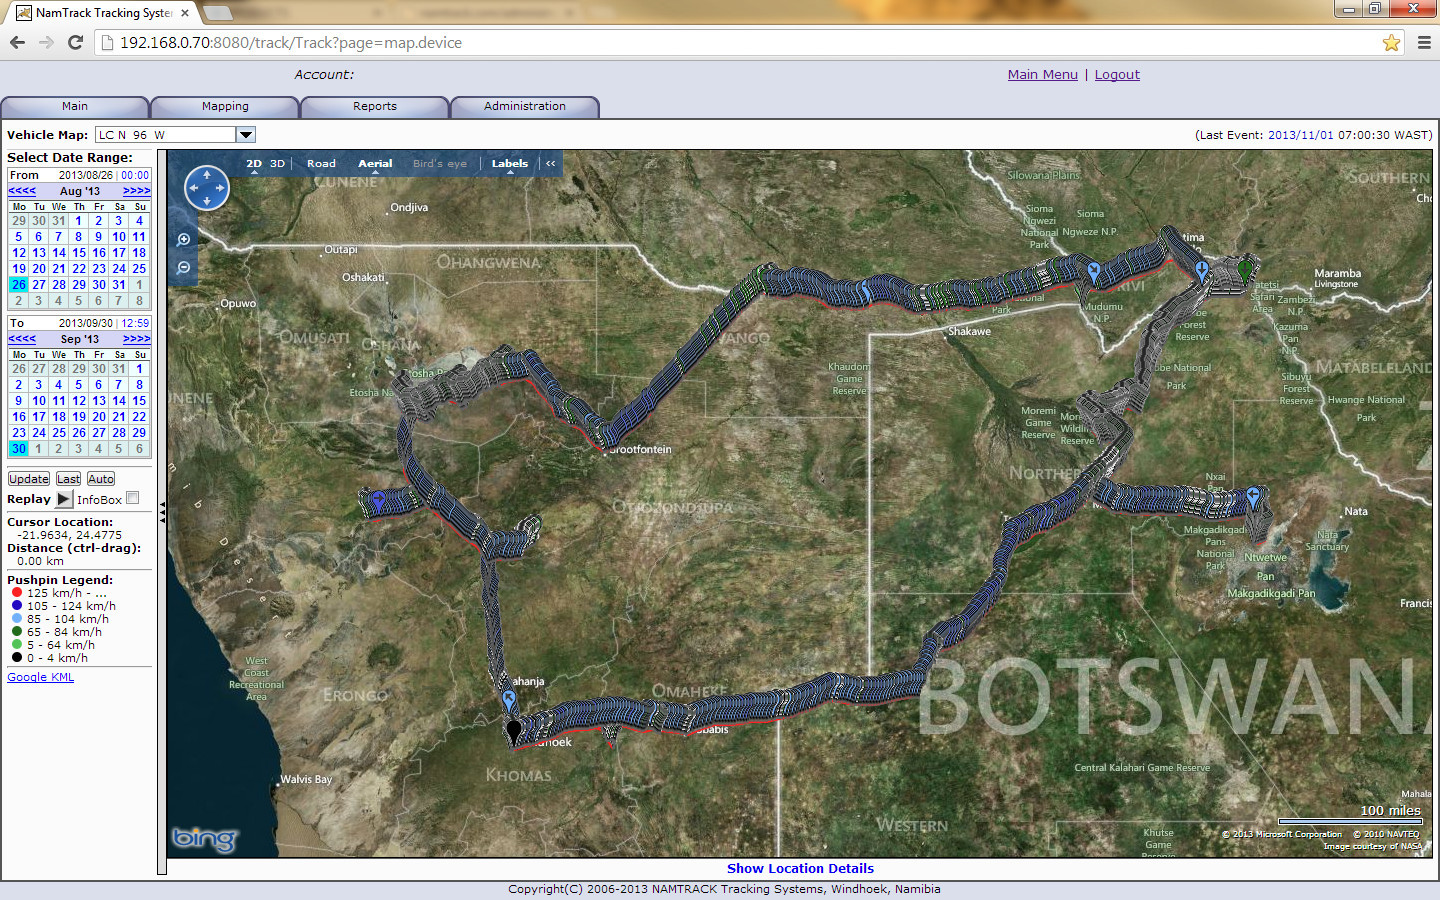Click the map zoom-out magnifier icon

184,268
